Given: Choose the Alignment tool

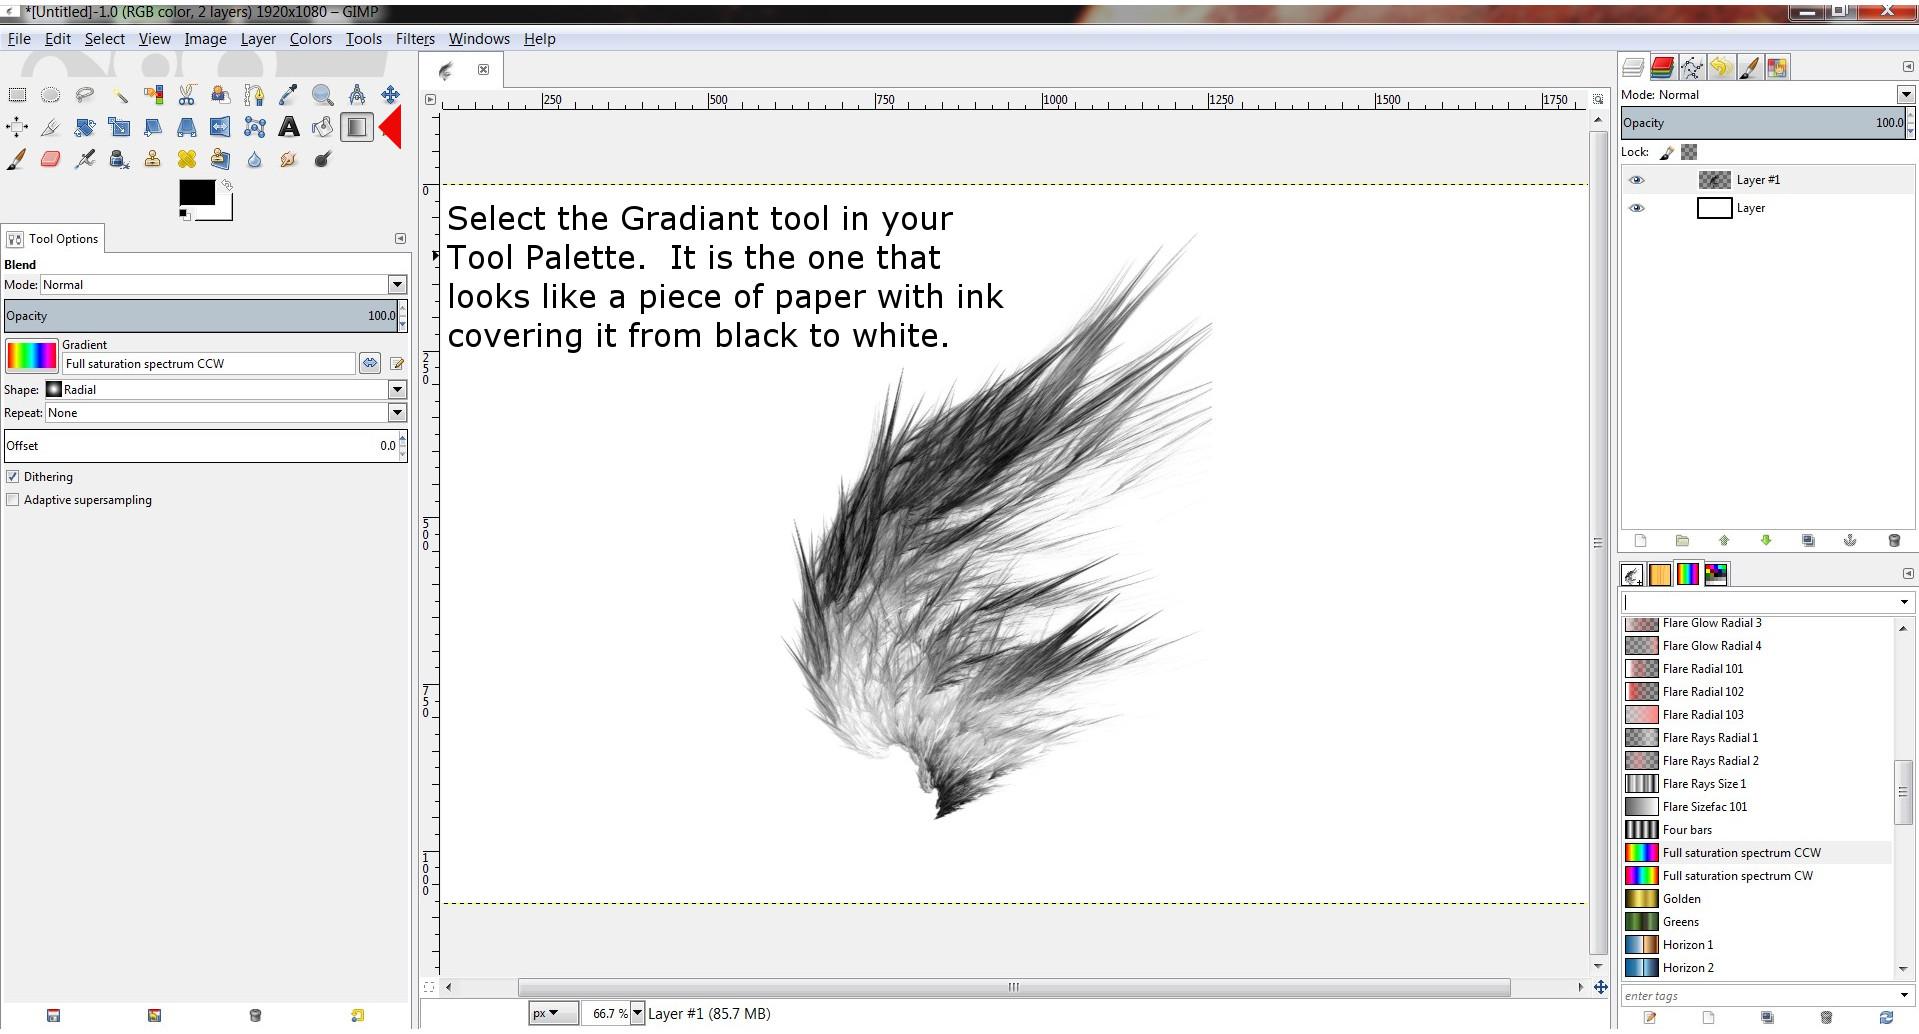Looking at the screenshot, I should 17,127.
